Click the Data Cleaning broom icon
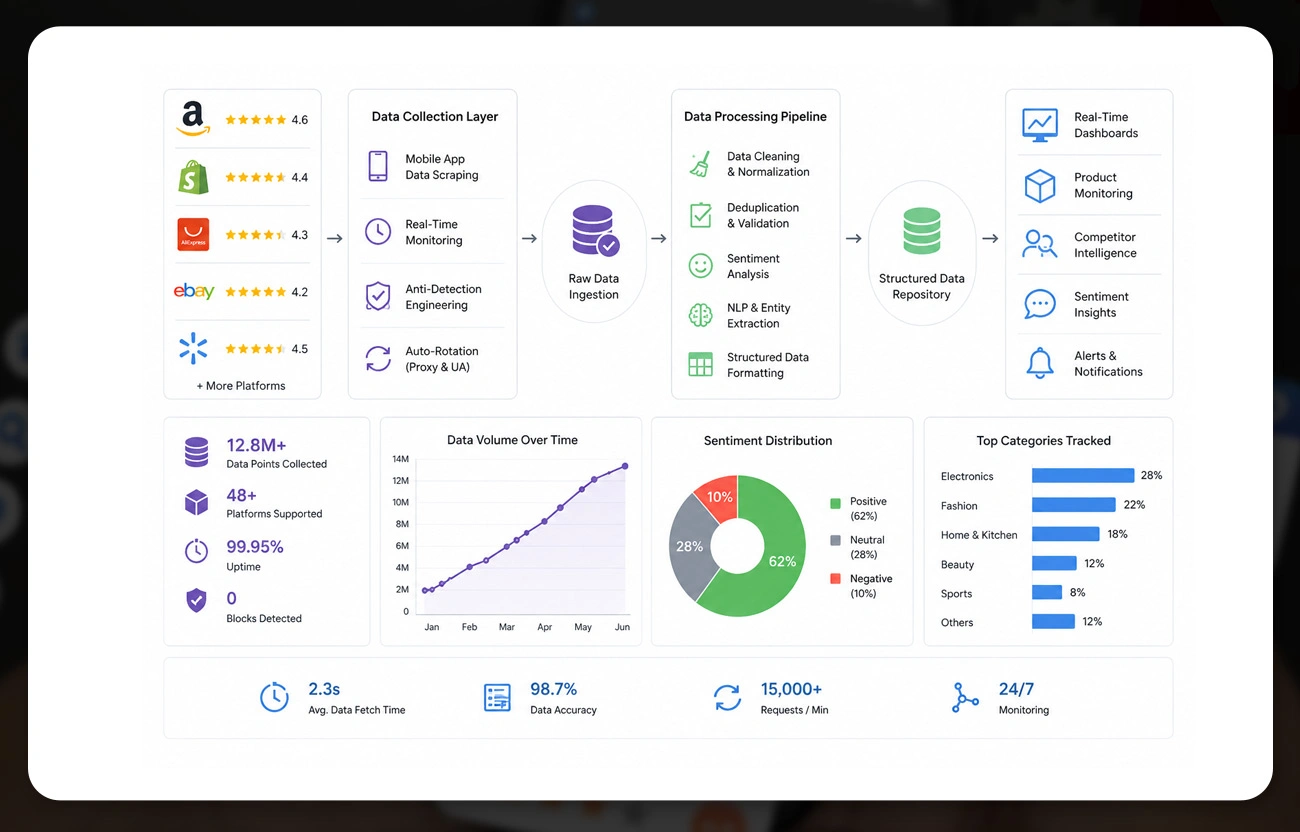Image resolution: width=1300 pixels, height=832 pixels. coord(700,164)
